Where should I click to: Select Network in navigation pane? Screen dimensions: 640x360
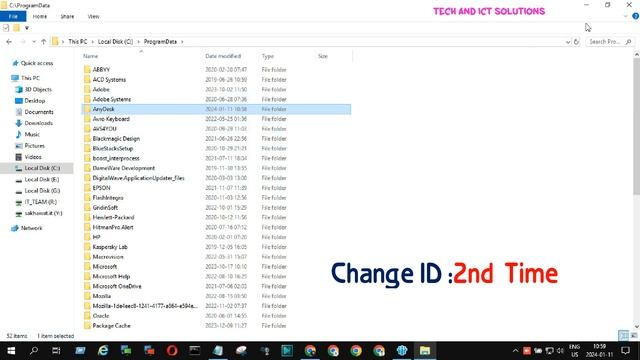(x=27, y=228)
